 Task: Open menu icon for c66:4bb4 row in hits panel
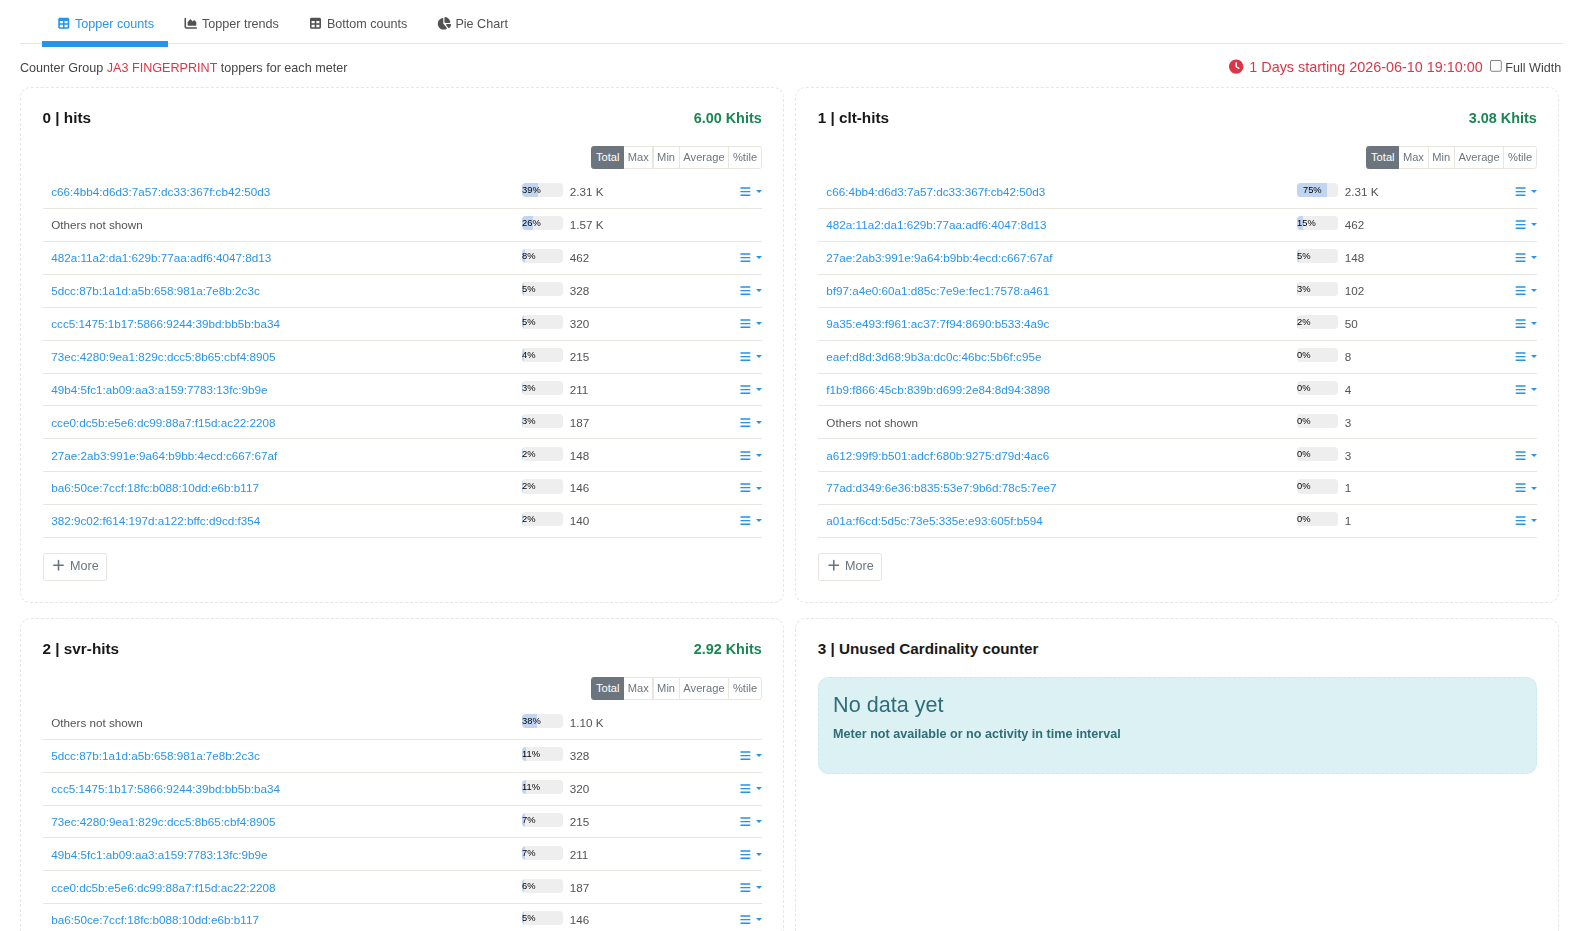coord(750,192)
